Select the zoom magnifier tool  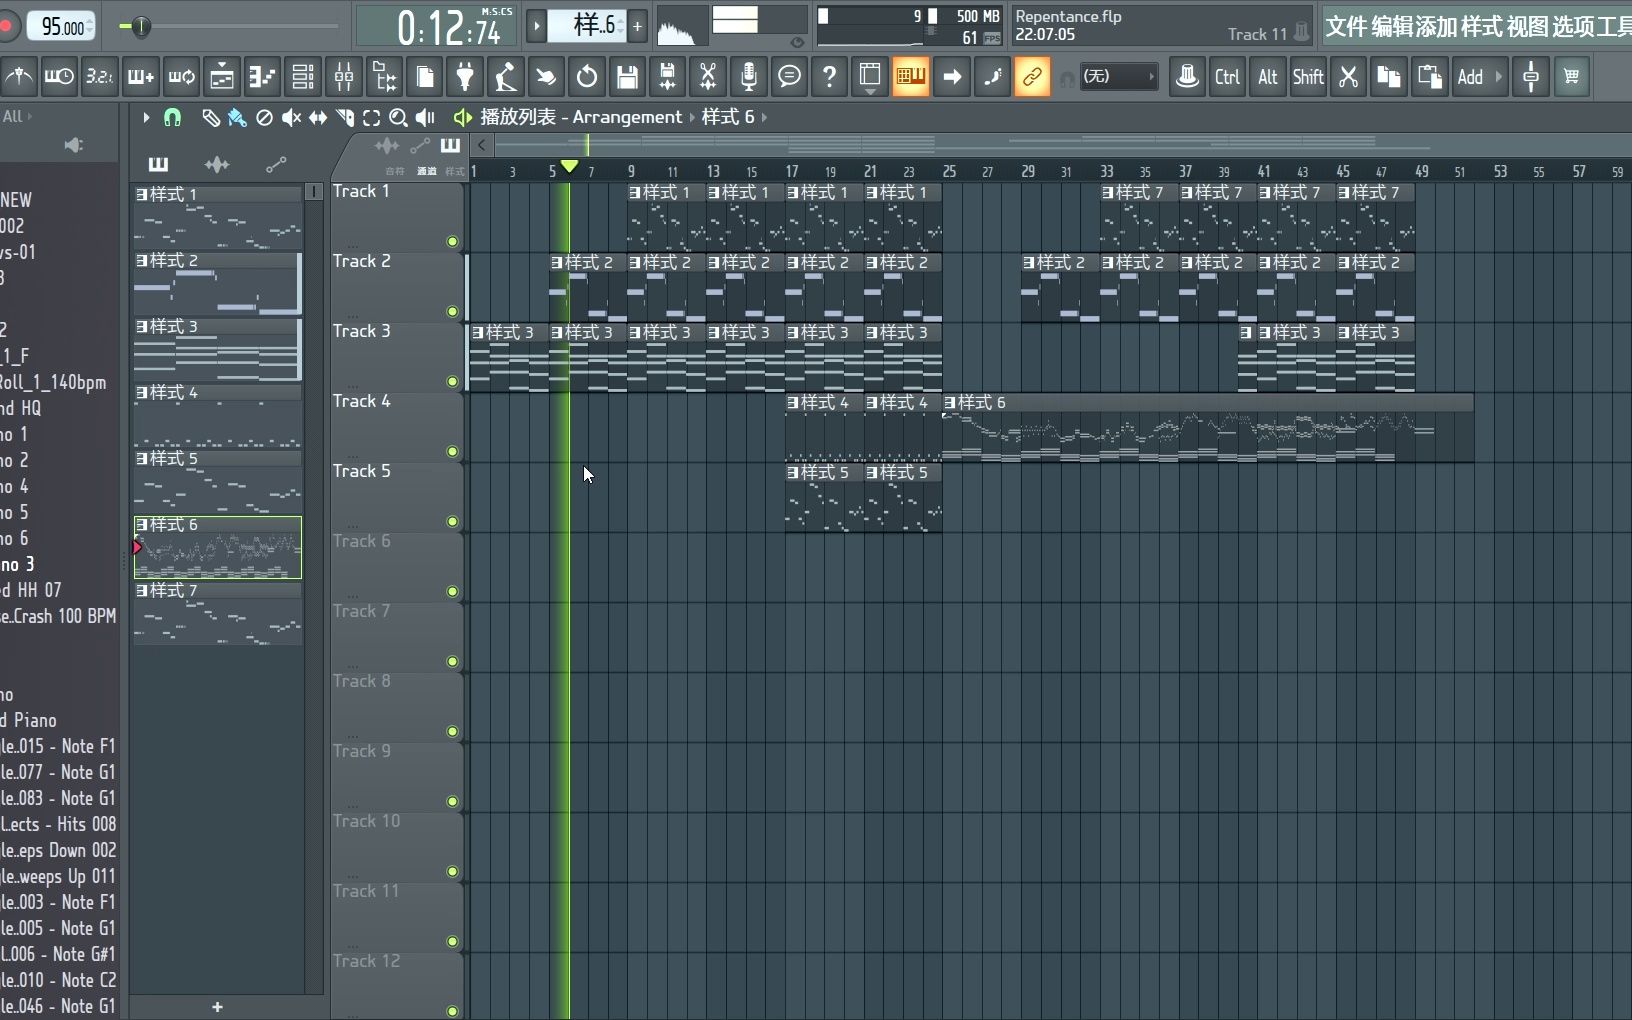pyautogui.click(x=398, y=118)
